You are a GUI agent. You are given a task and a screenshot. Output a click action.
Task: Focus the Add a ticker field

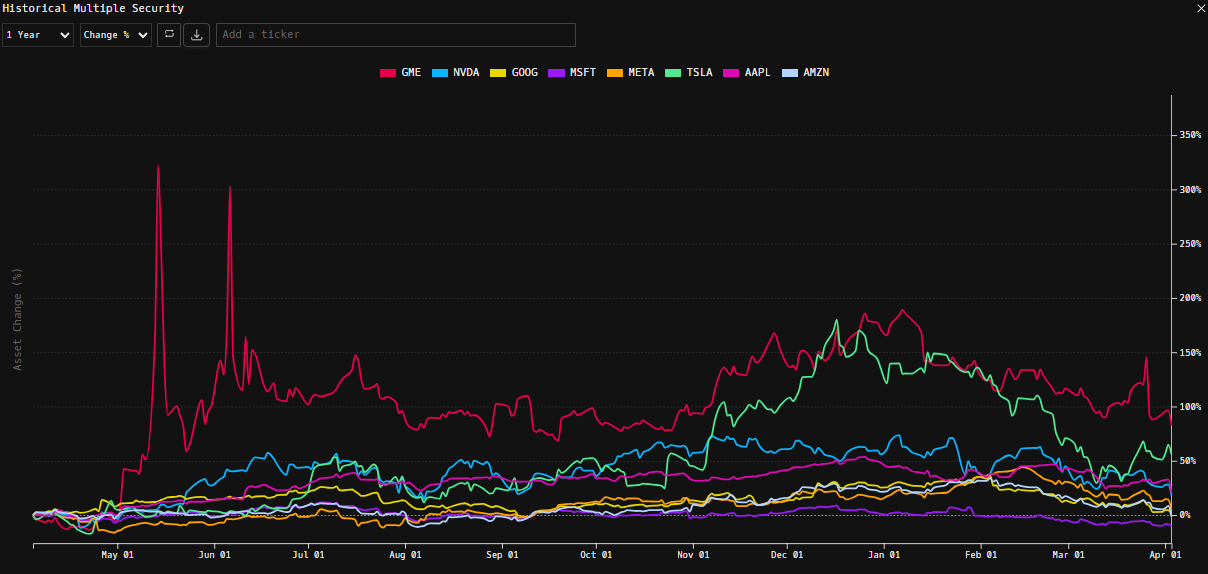click(396, 35)
